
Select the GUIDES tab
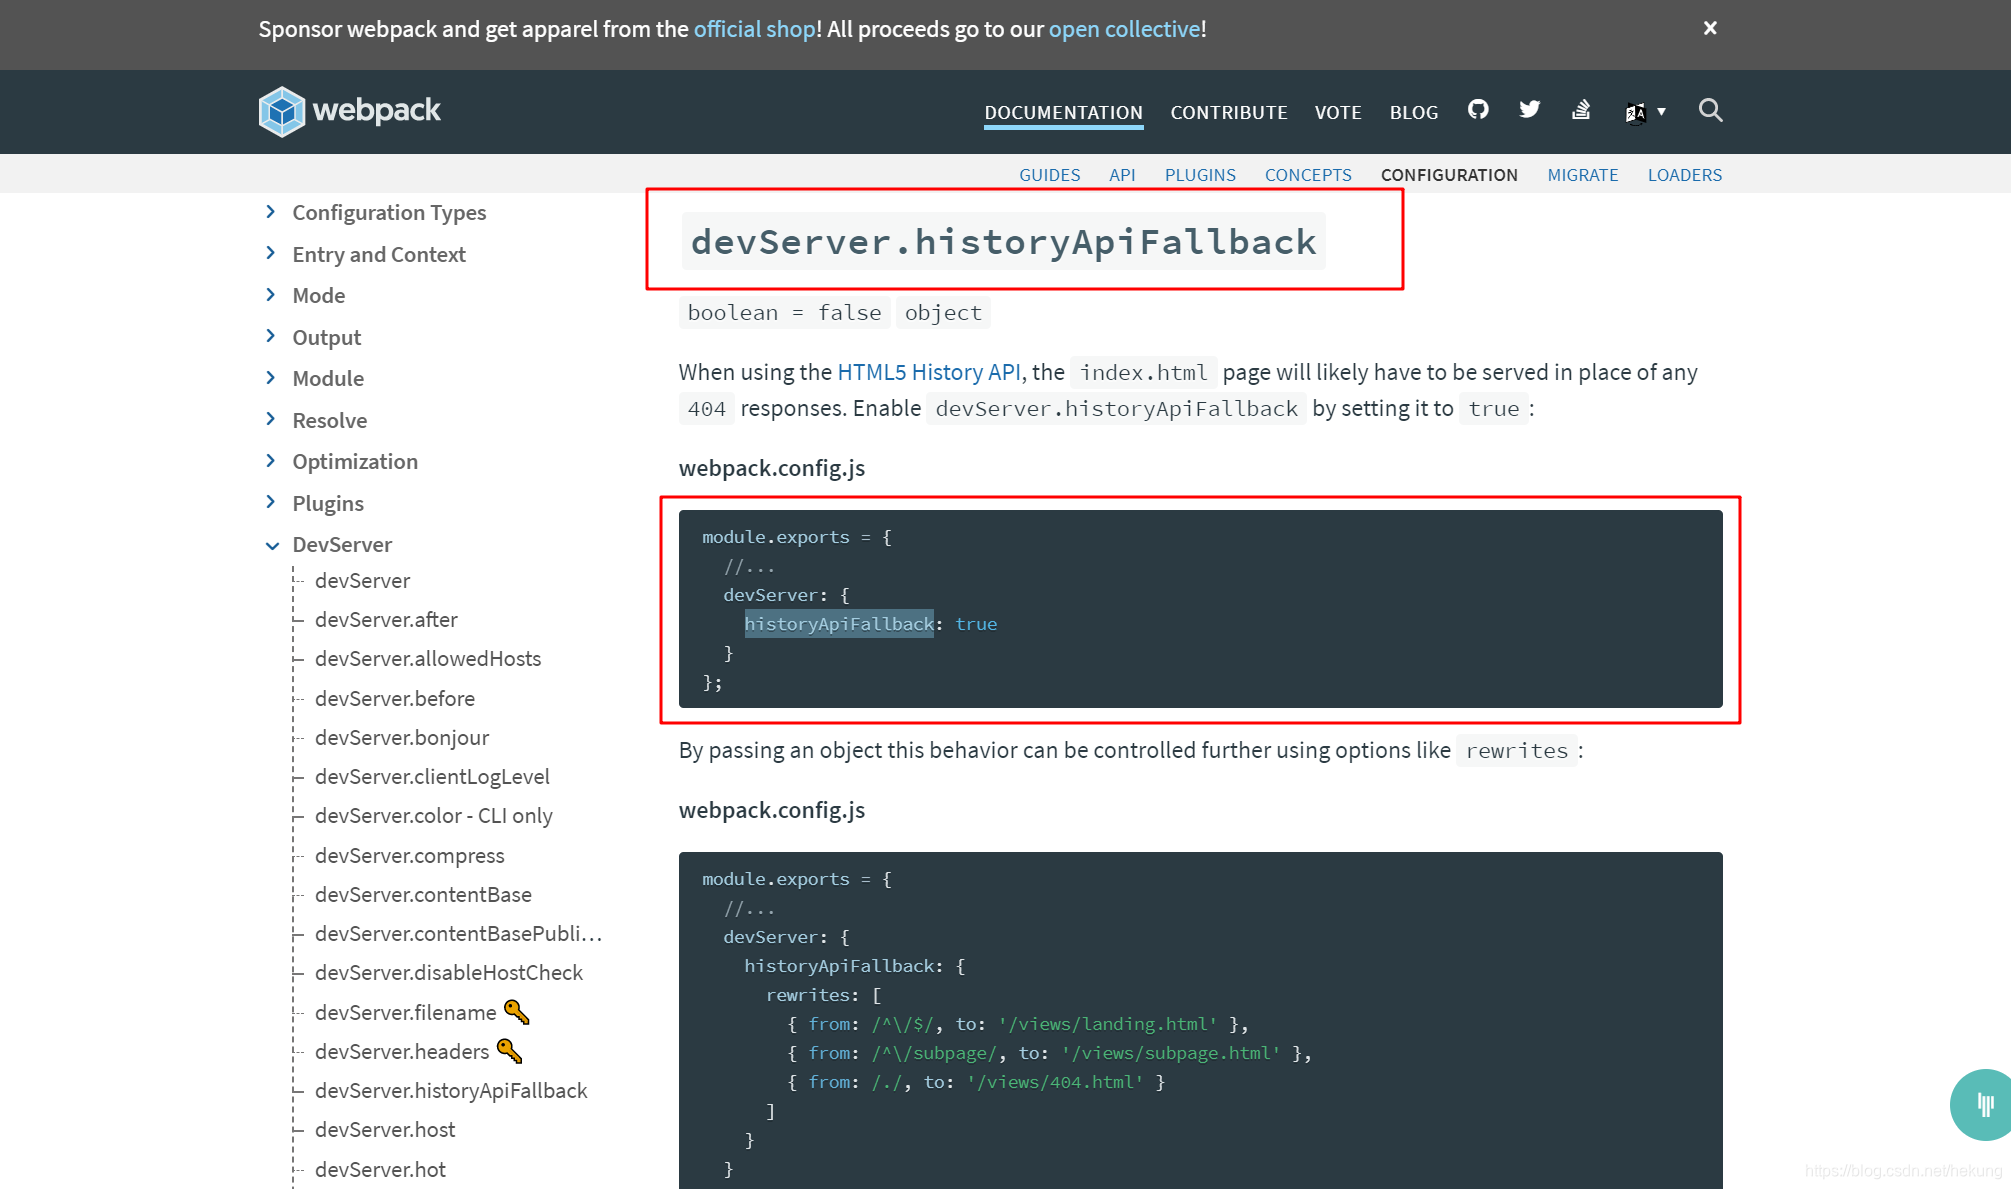[1051, 174]
